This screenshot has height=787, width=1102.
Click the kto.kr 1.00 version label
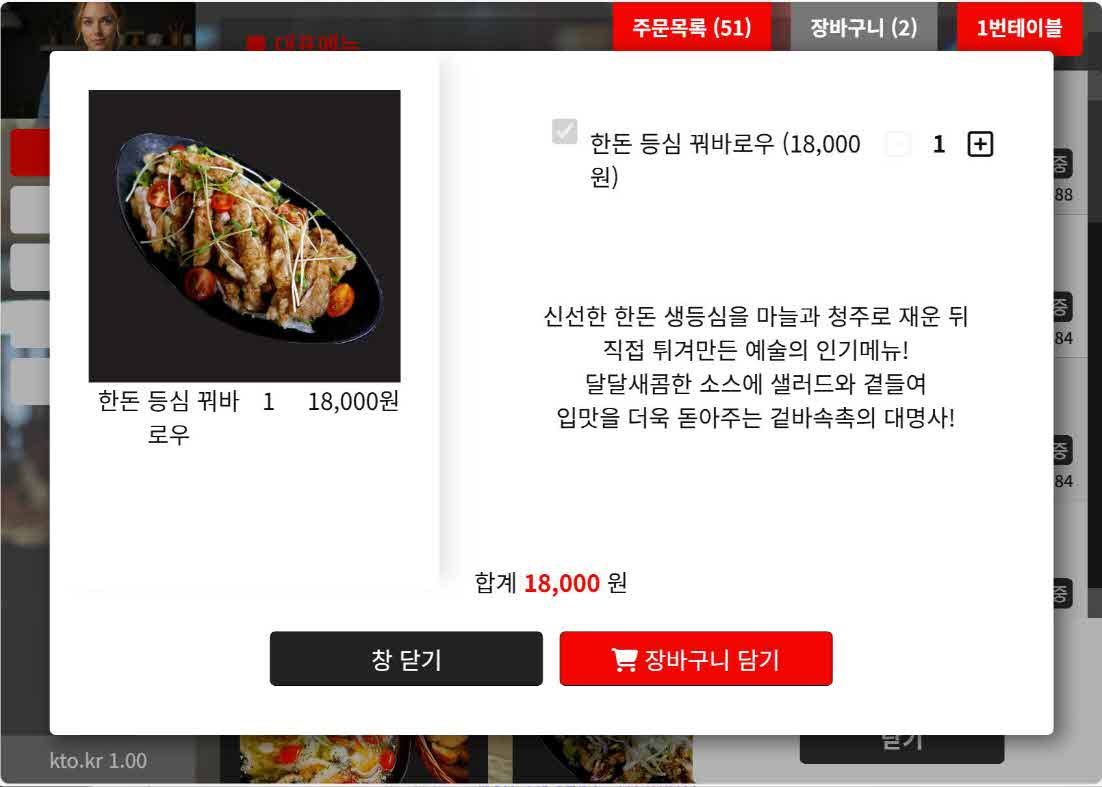pos(98,760)
